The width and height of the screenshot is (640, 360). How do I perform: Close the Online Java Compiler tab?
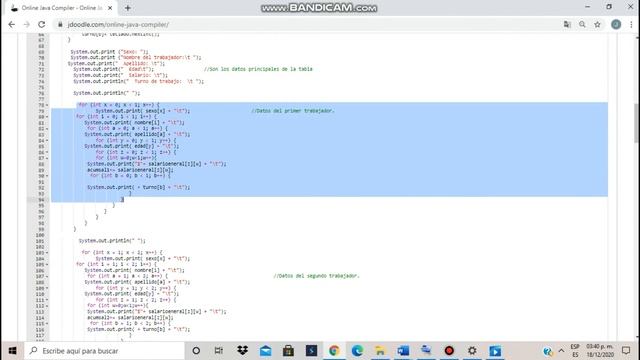110,8
